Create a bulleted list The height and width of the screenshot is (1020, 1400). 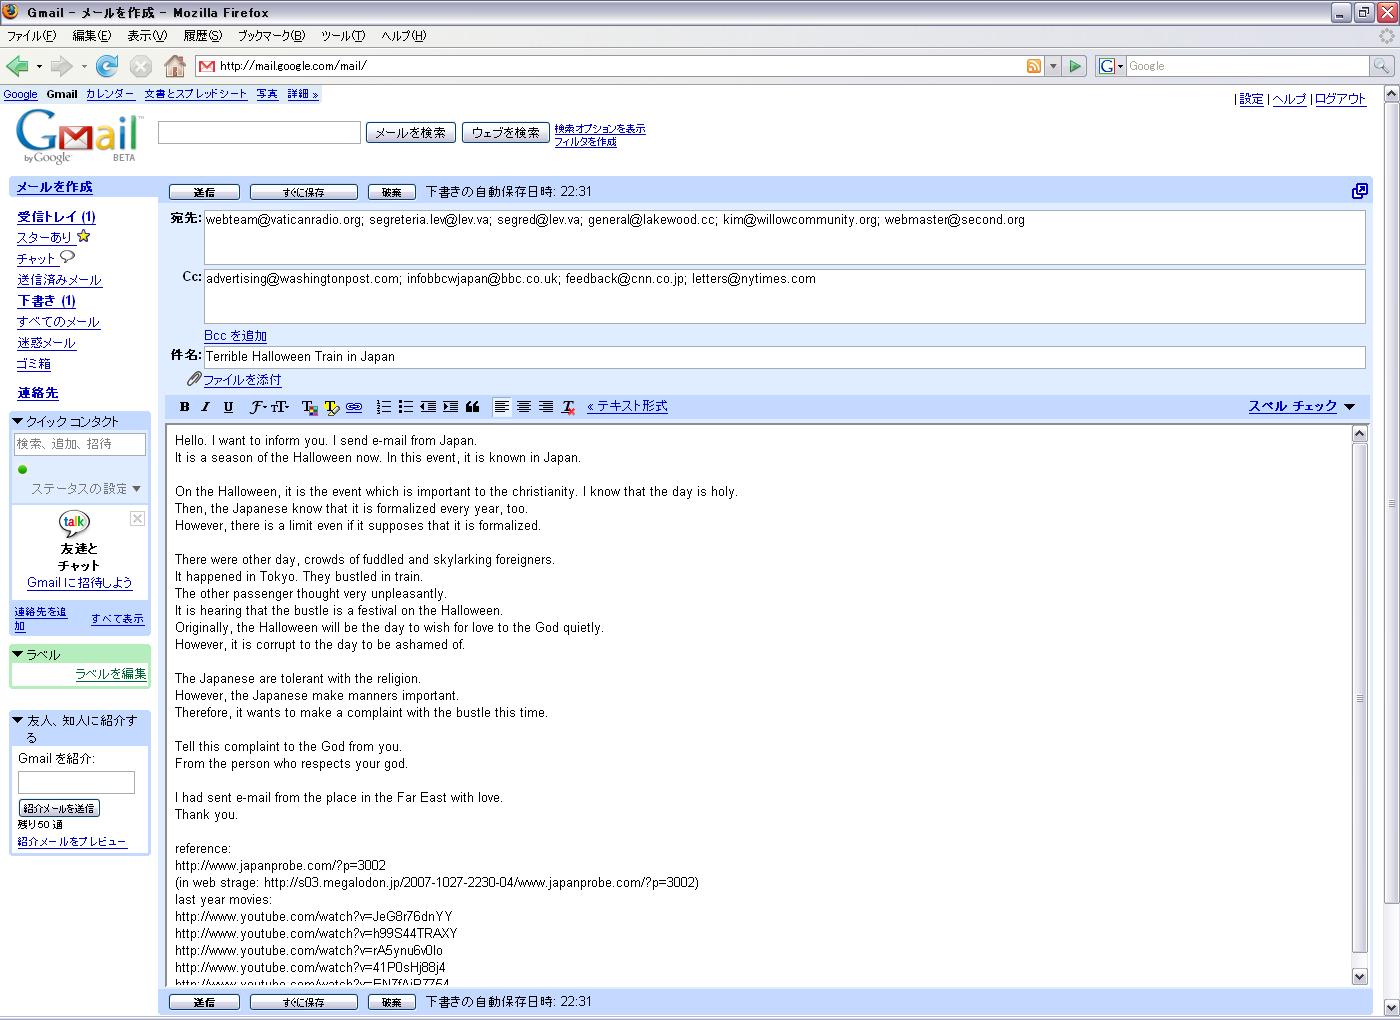[405, 407]
